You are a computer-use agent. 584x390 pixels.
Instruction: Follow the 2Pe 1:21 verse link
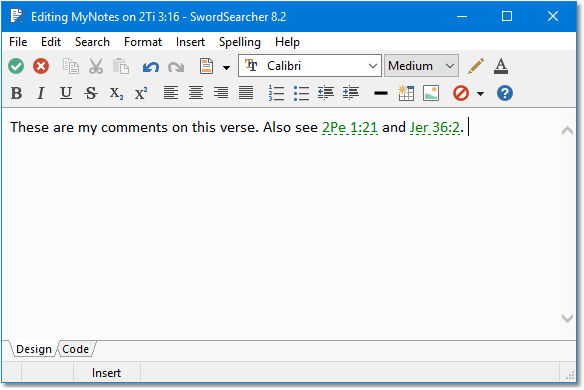tap(350, 127)
